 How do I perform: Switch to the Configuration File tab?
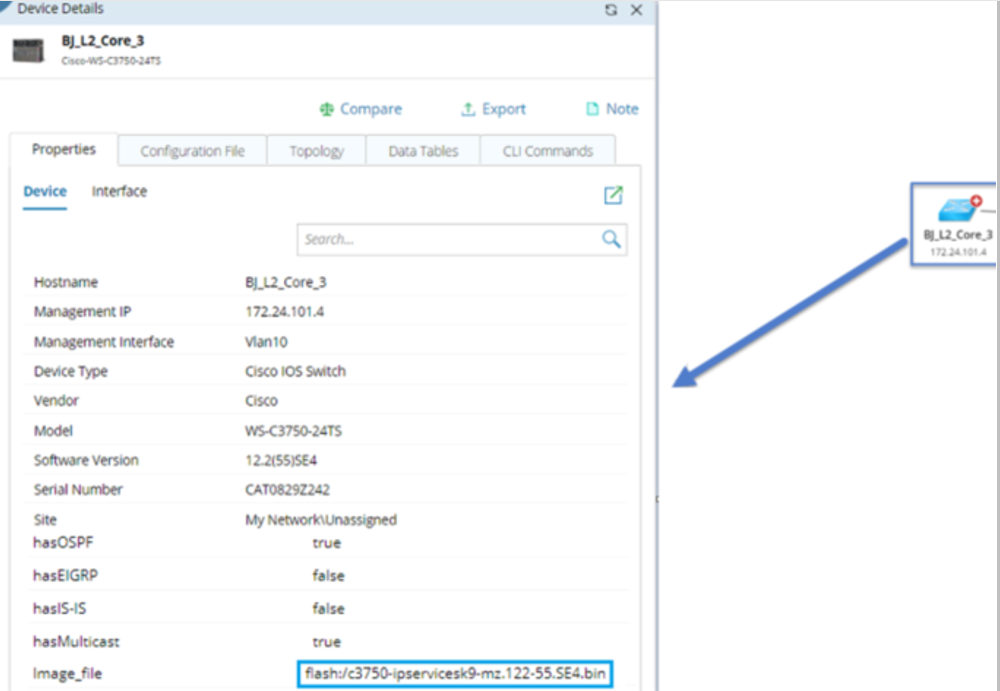point(192,151)
